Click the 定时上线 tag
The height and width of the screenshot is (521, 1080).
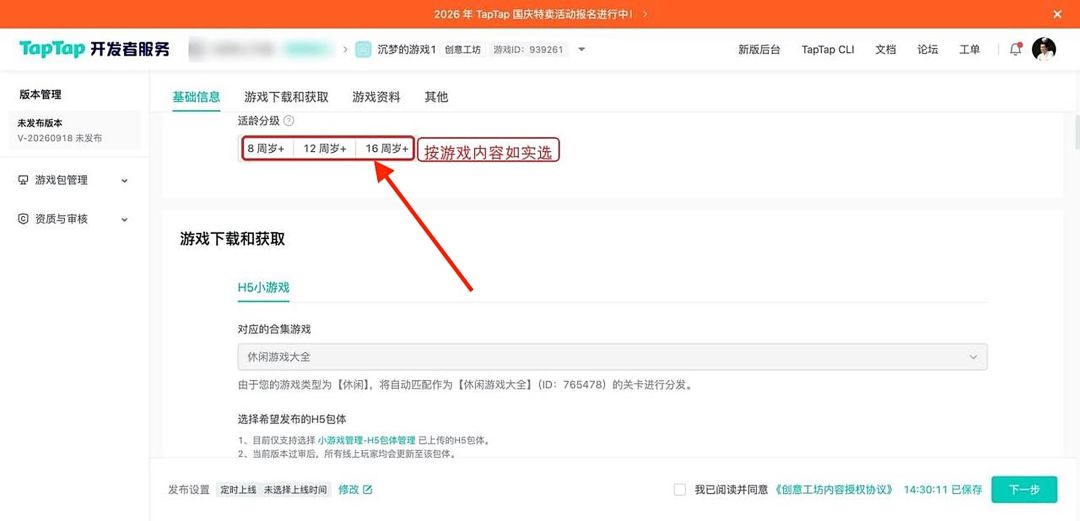click(238, 489)
